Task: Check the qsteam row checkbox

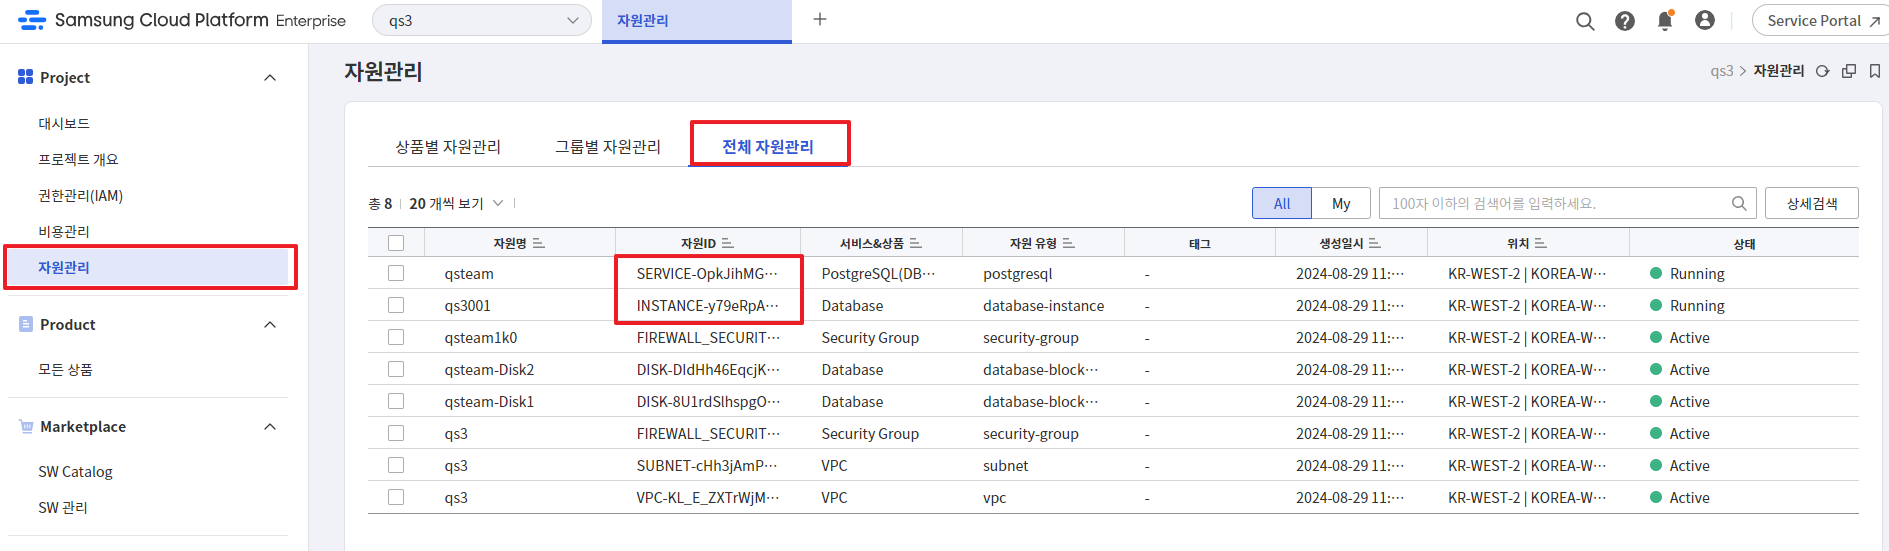Action: click(396, 273)
